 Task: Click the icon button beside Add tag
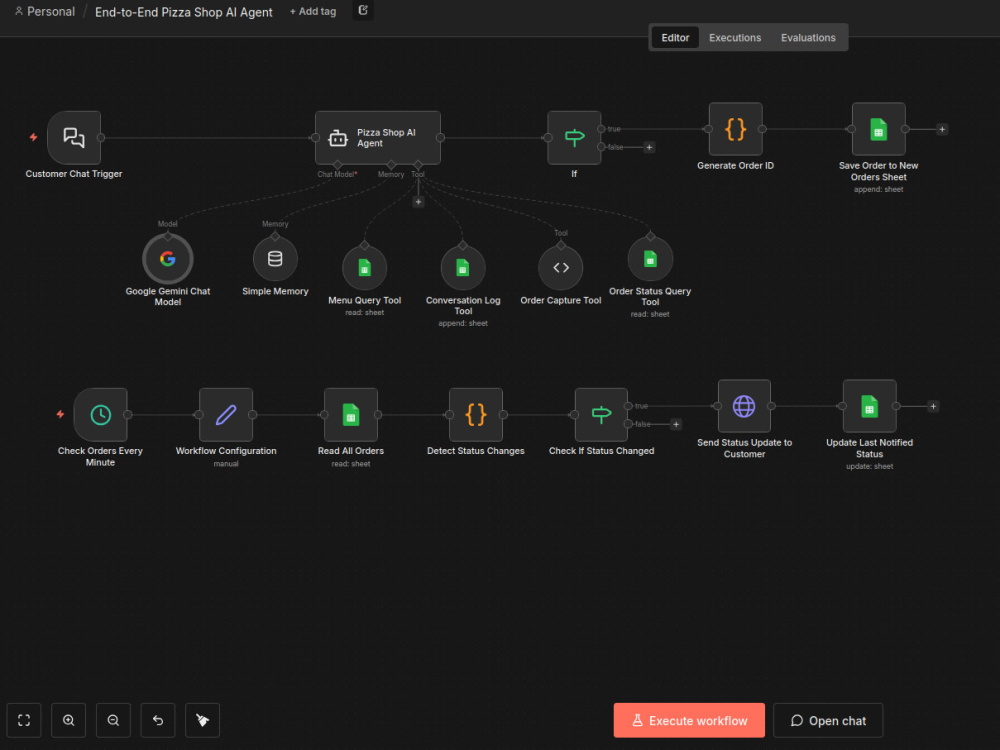point(363,10)
